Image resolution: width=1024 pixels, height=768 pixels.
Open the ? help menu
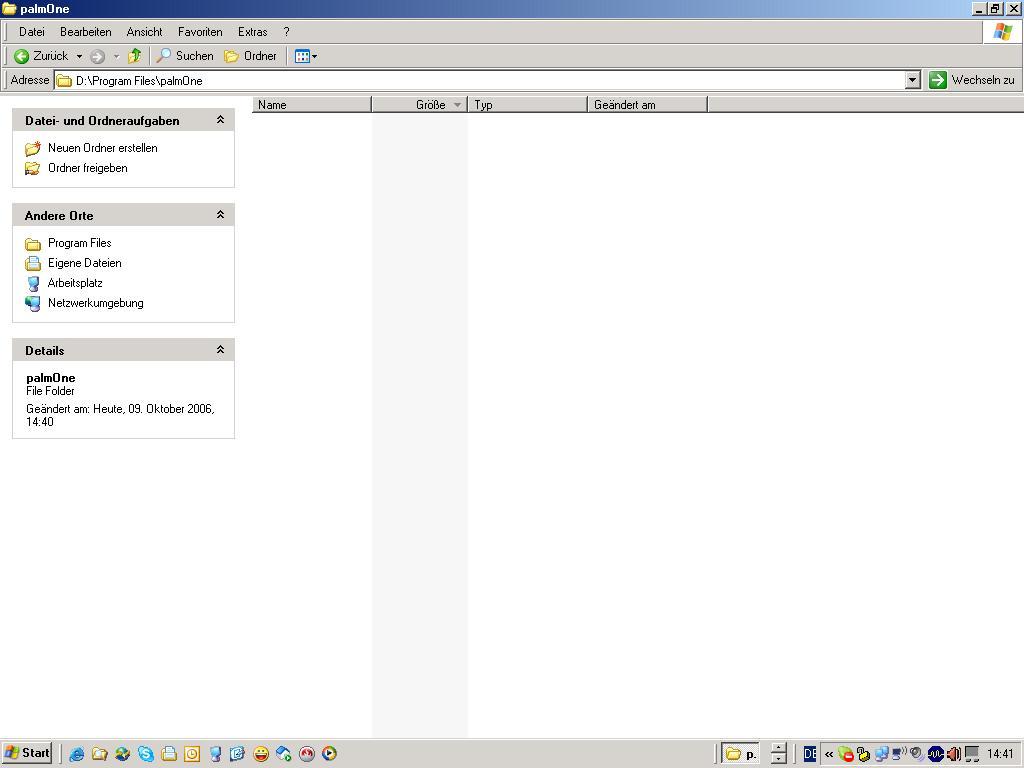[286, 32]
